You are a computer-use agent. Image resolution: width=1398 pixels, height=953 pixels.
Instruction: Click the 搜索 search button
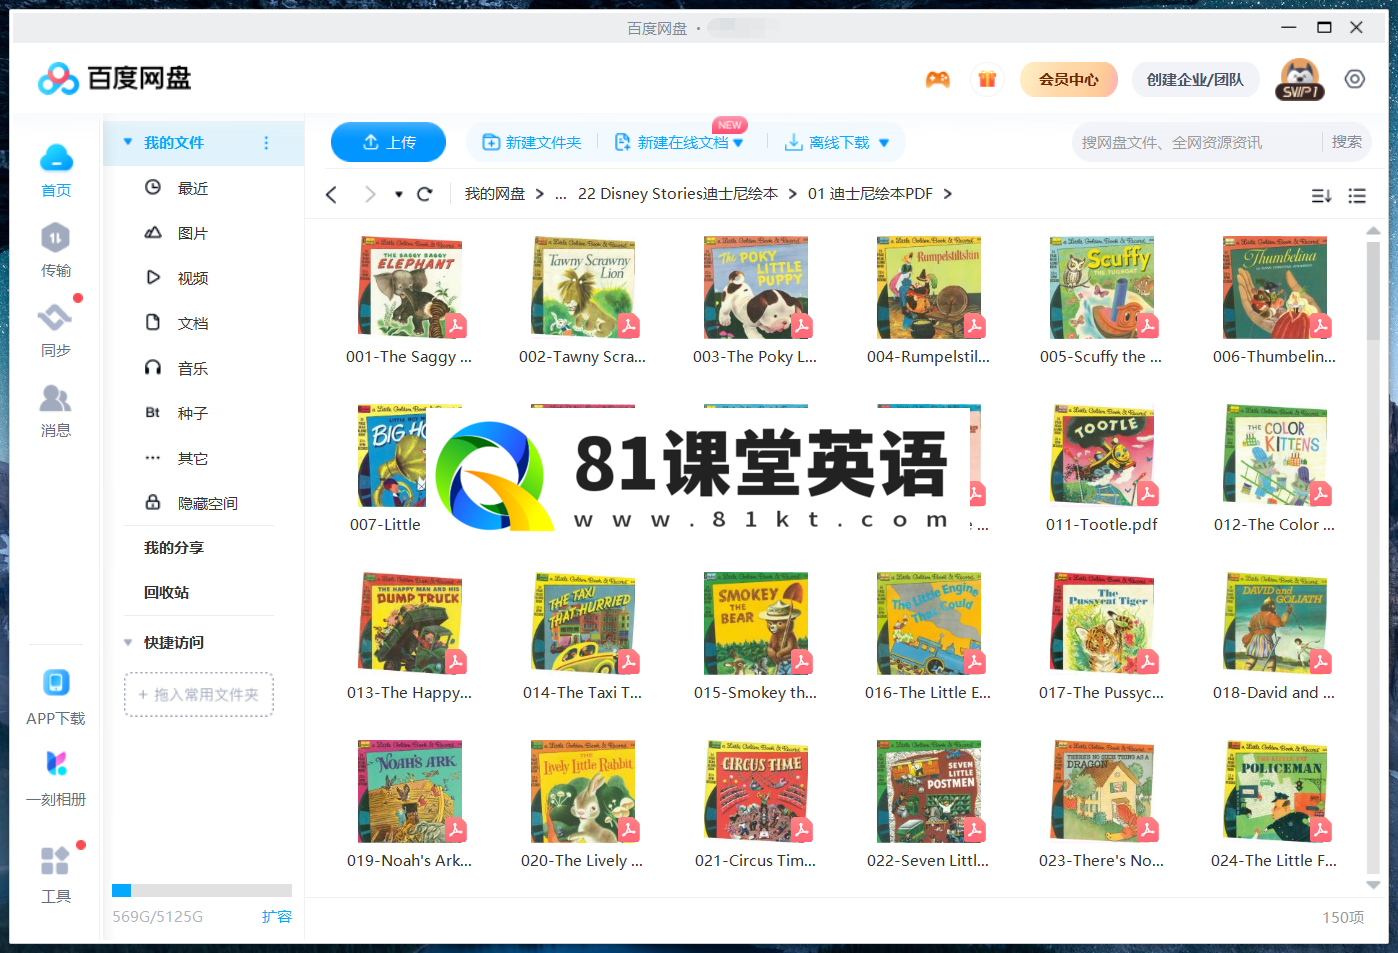[x=1346, y=142]
